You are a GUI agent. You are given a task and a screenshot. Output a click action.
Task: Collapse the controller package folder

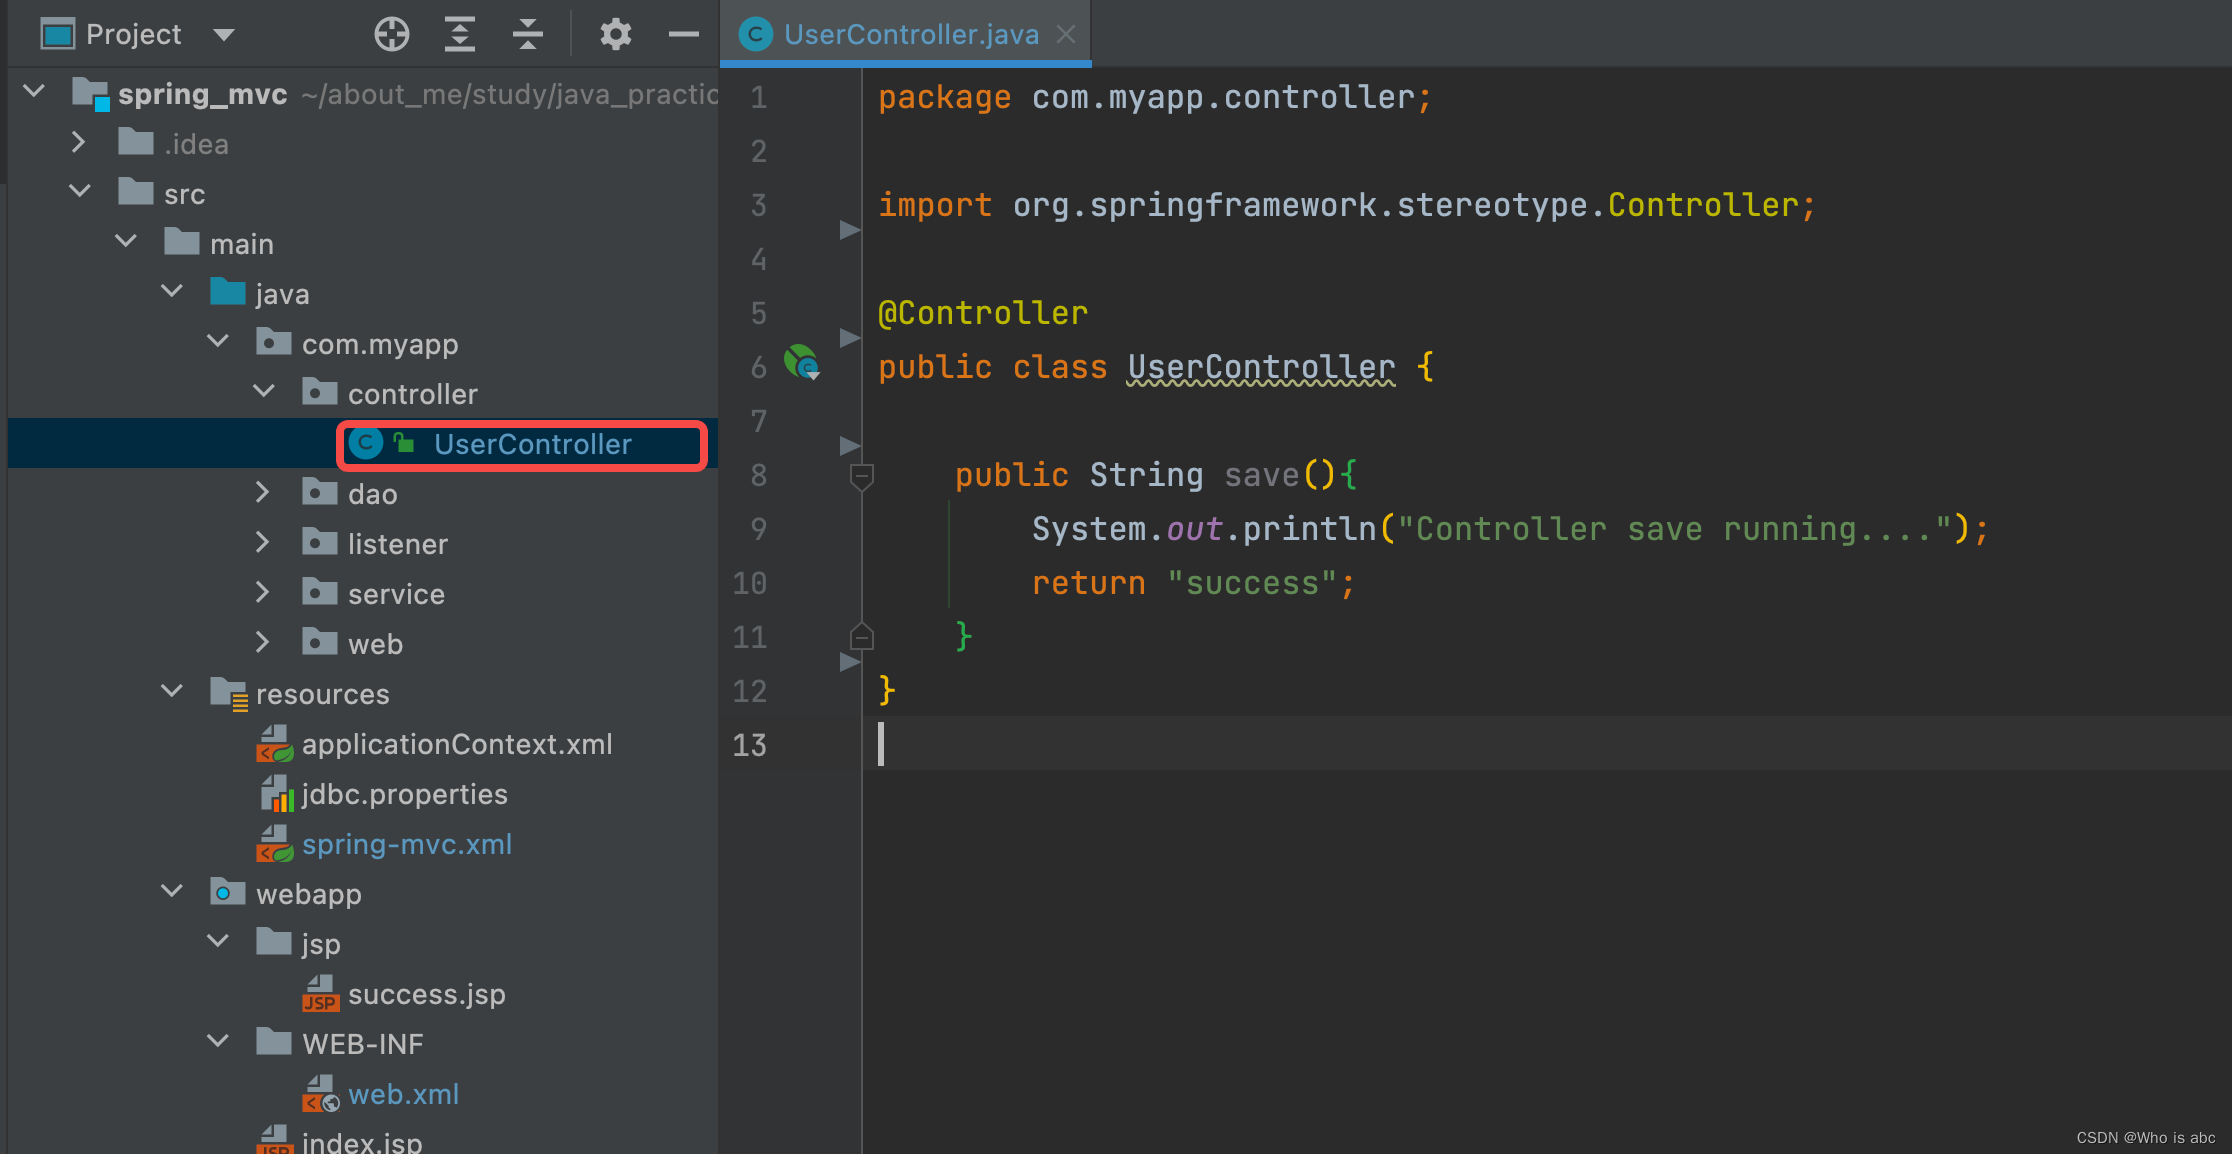click(264, 392)
